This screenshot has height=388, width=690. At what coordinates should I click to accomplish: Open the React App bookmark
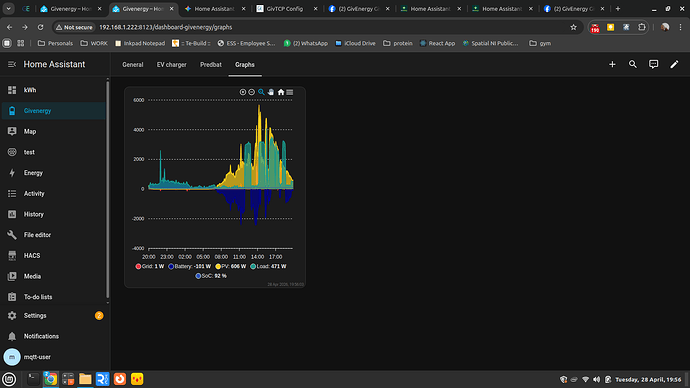437,43
